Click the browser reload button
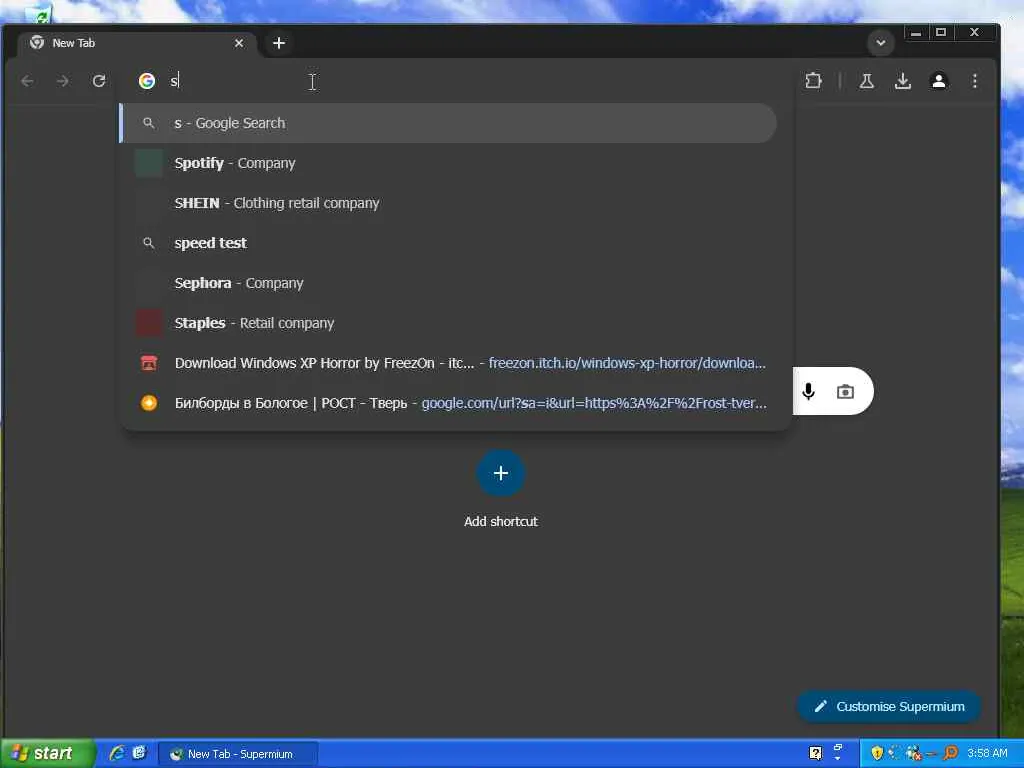Image resolution: width=1024 pixels, height=768 pixels. point(99,81)
